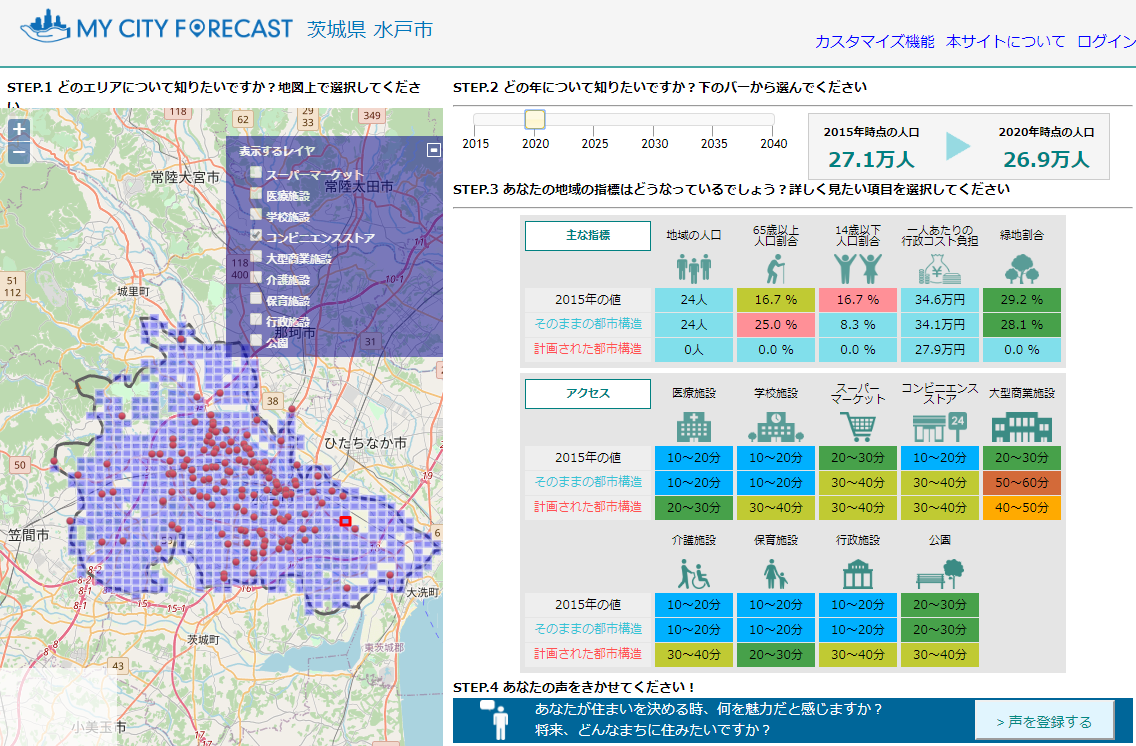This screenshot has width=1136, height=746.
Task: Toggle the 学校施設 layer checkbox
Action: (256, 215)
